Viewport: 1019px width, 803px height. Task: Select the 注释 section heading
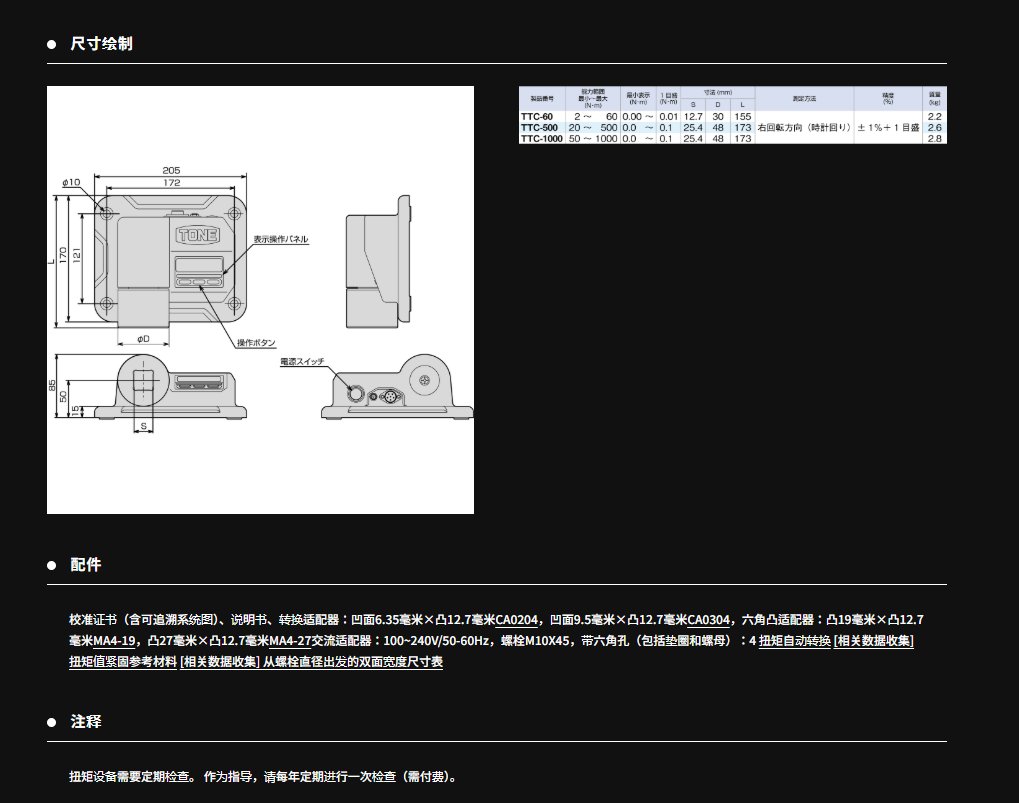click(86, 722)
